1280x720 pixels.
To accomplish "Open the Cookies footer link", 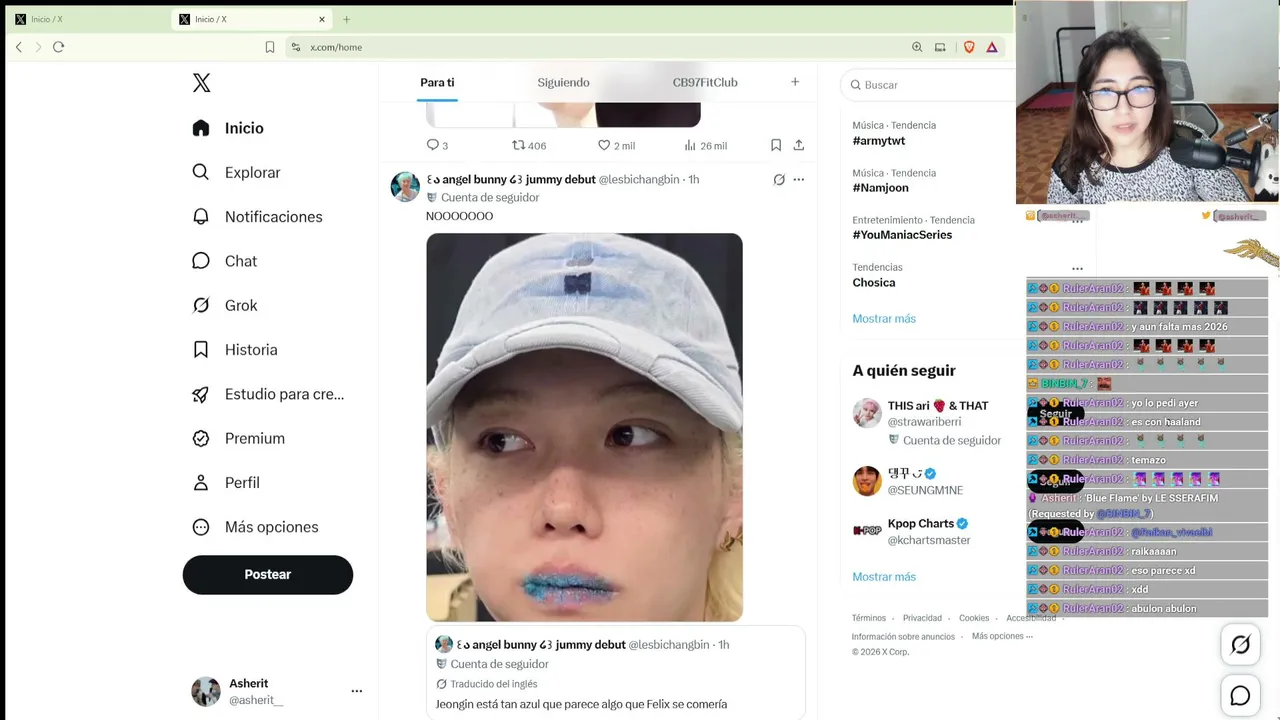I will 974,618.
